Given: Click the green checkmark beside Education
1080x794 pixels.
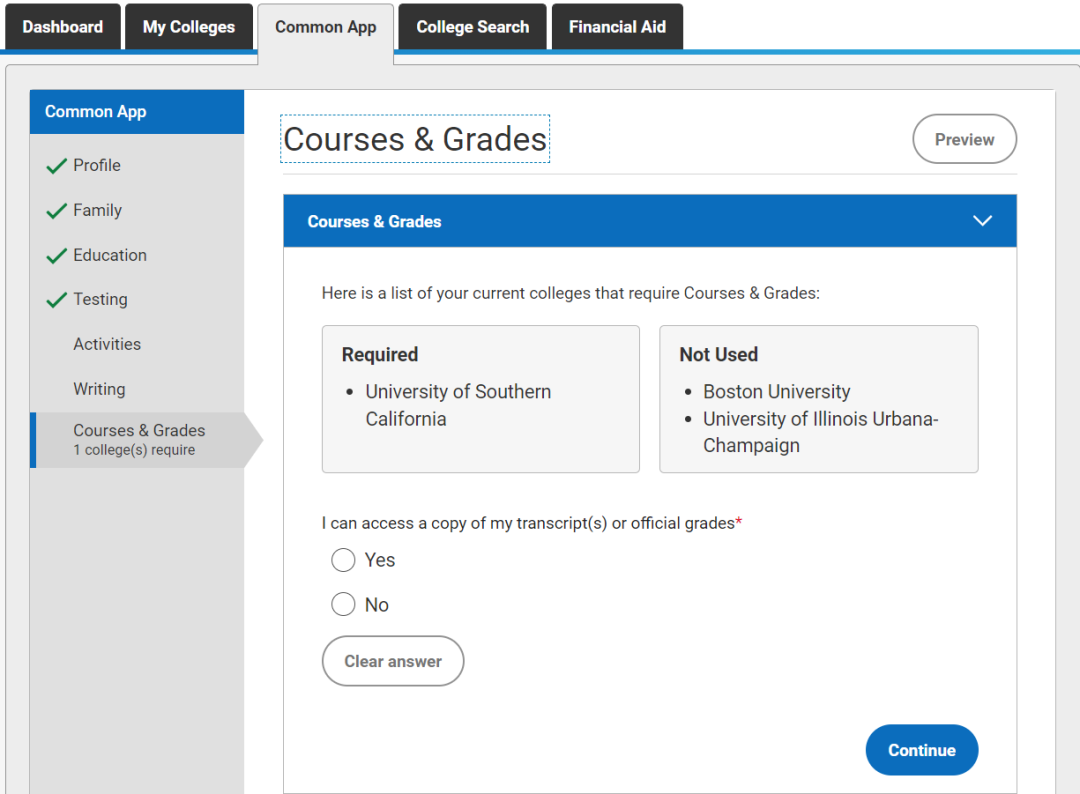Looking at the screenshot, I should [56, 256].
